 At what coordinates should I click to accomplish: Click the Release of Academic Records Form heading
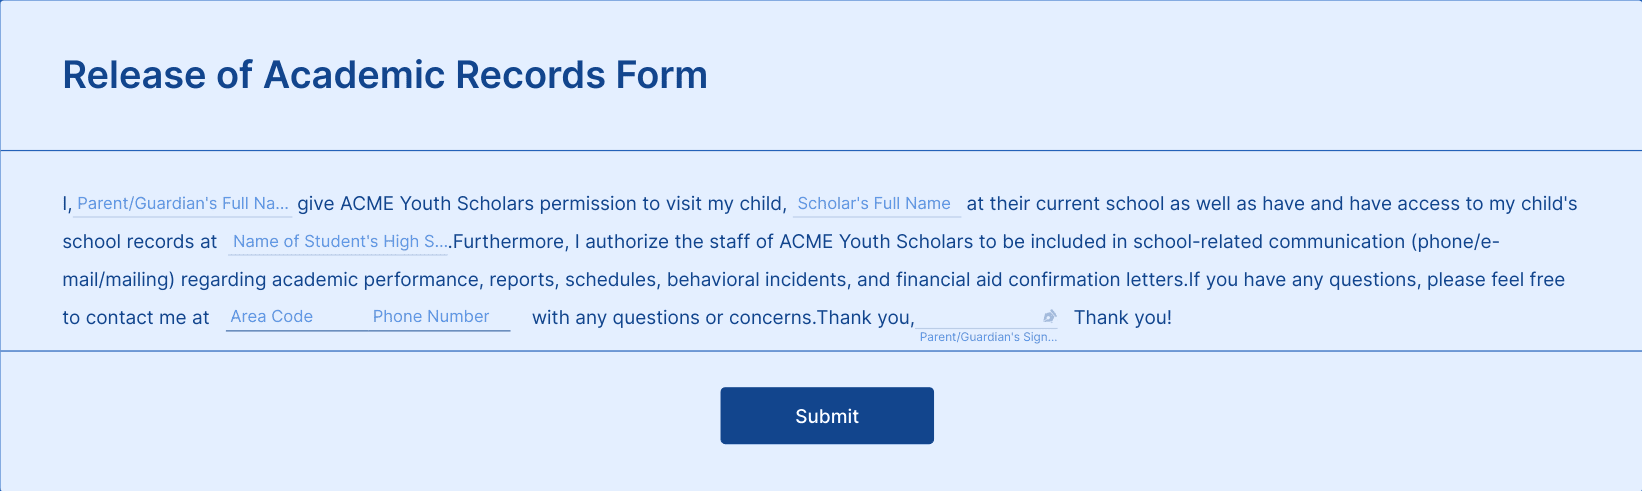click(385, 75)
